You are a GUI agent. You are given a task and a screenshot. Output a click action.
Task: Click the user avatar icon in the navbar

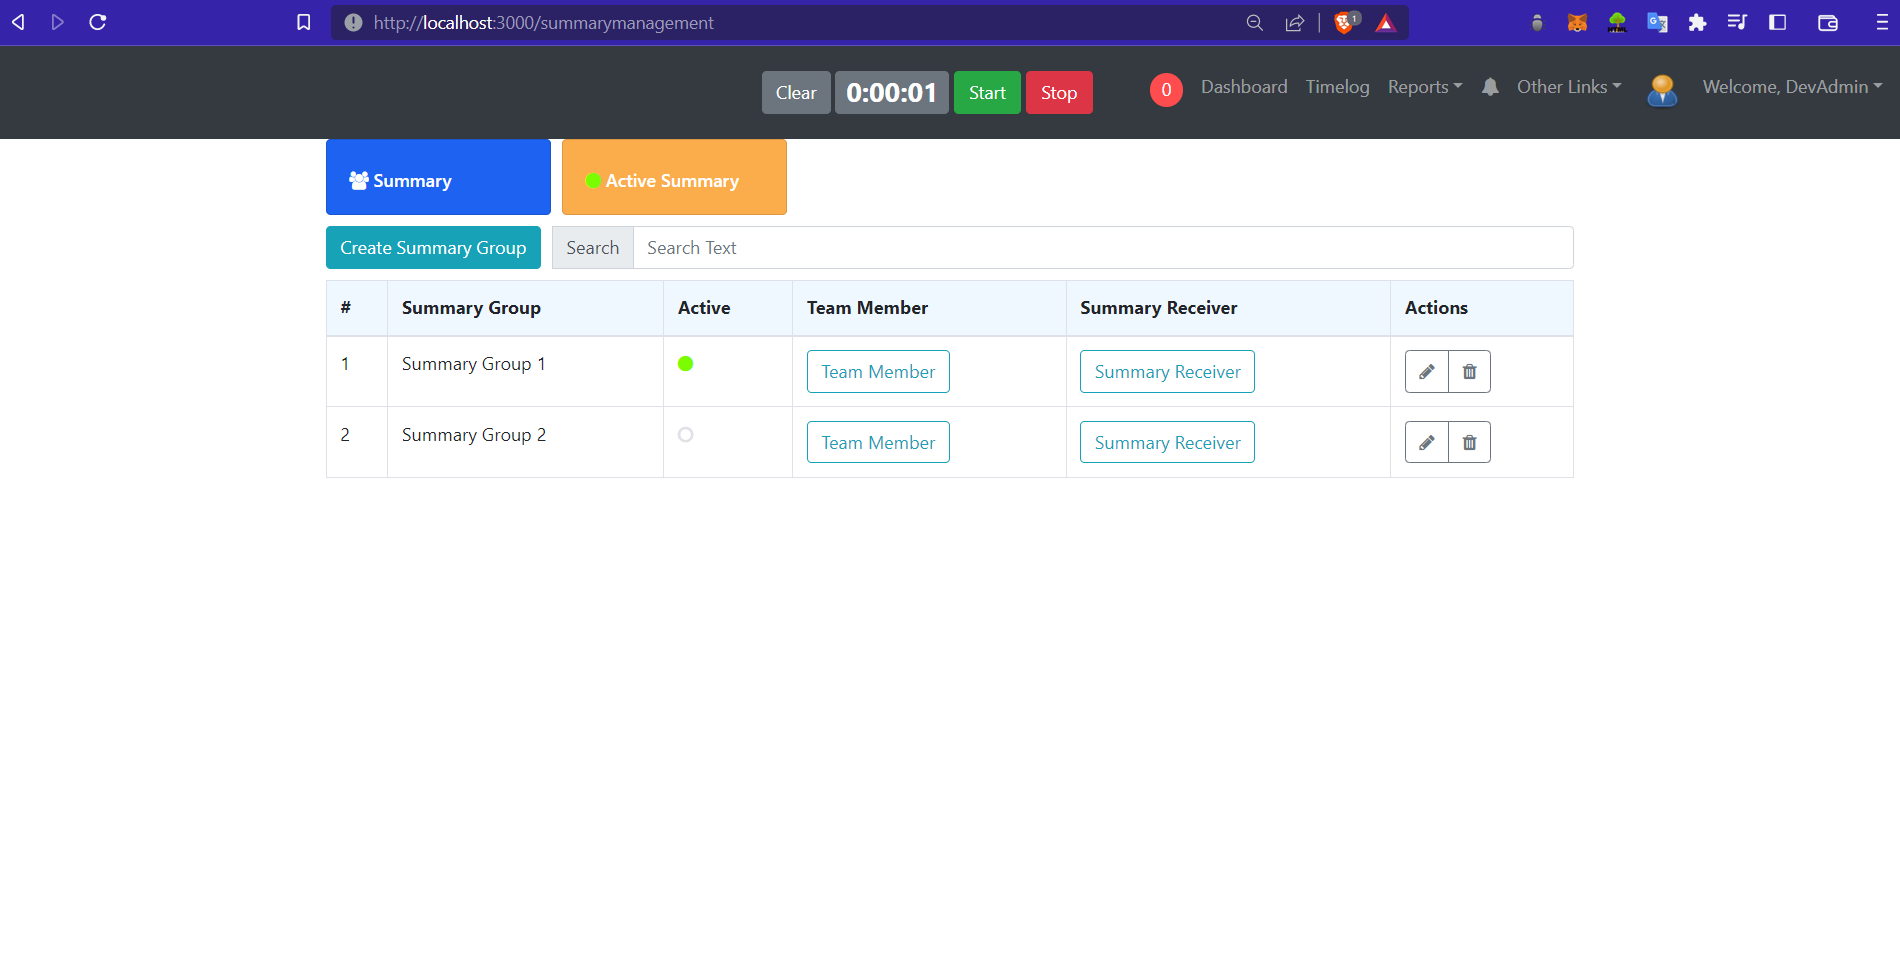pyautogui.click(x=1662, y=90)
